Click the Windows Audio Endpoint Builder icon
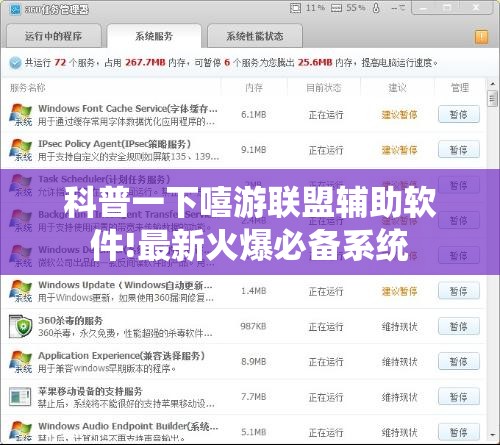Screen dimensions: 500x445 pyautogui.click(x=20, y=431)
